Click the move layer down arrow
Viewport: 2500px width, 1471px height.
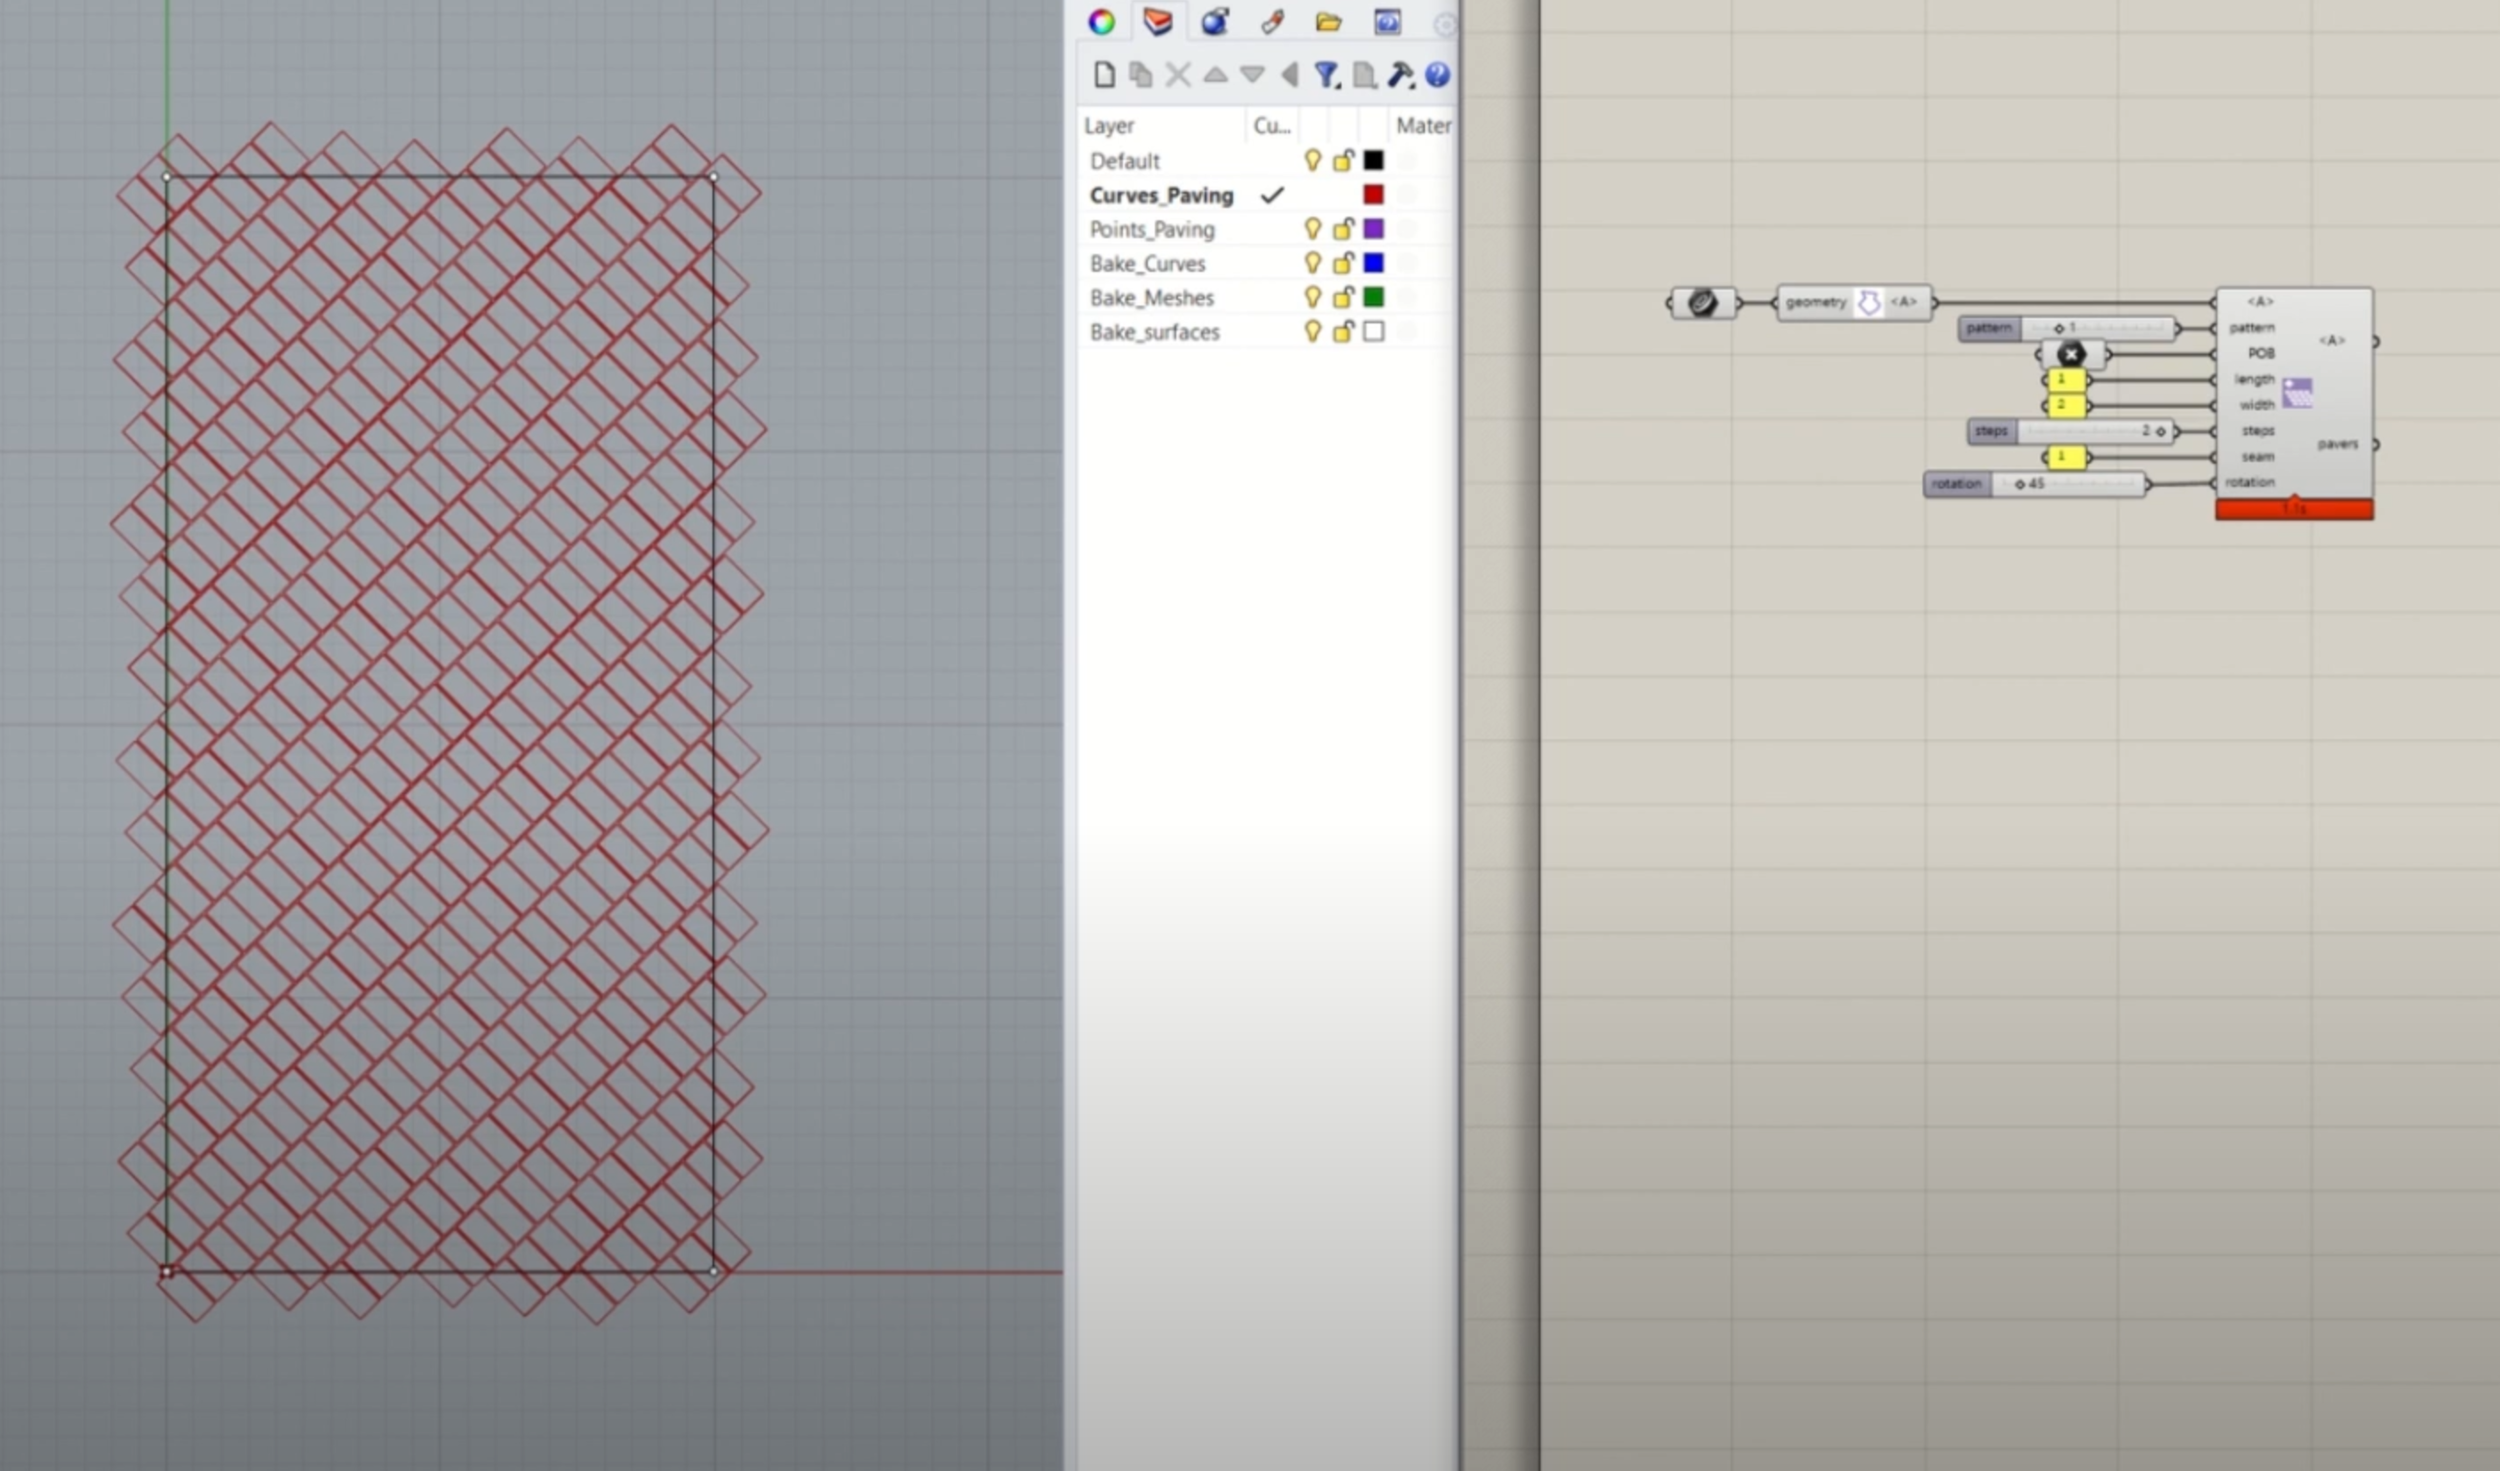pyautogui.click(x=1252, y=75)
